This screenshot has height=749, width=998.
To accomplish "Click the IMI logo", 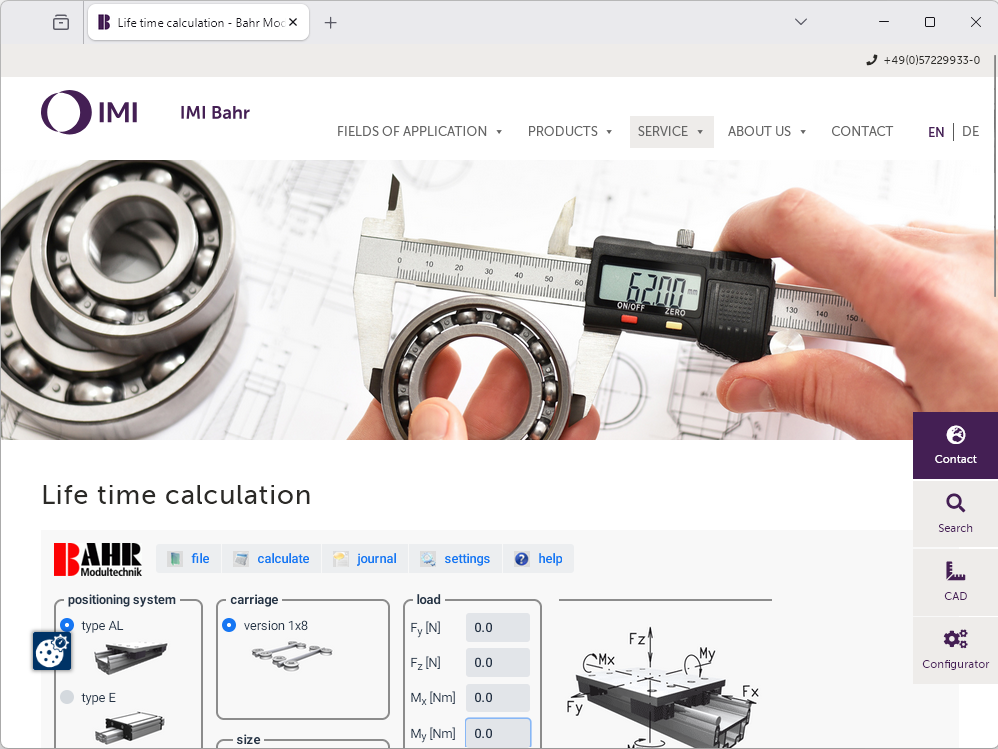I will coord(90,112).
